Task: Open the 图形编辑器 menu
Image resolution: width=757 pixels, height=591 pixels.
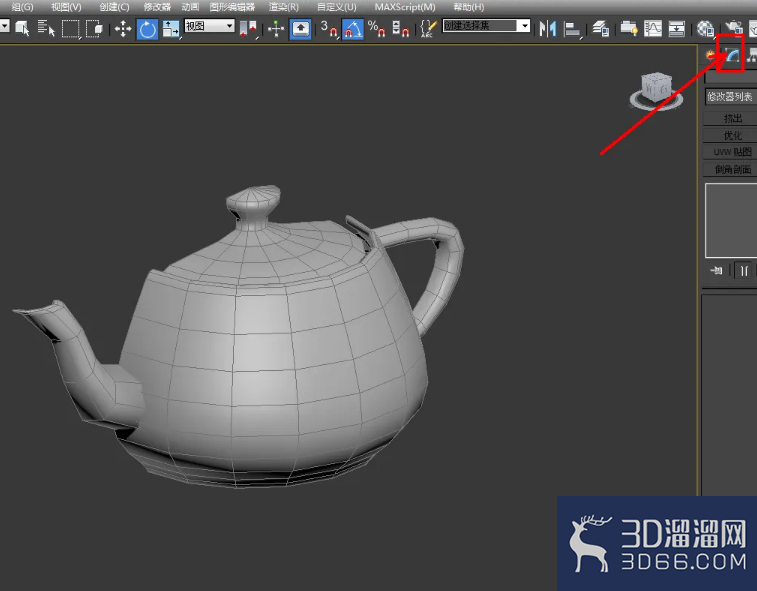Action: click(232, 7)
